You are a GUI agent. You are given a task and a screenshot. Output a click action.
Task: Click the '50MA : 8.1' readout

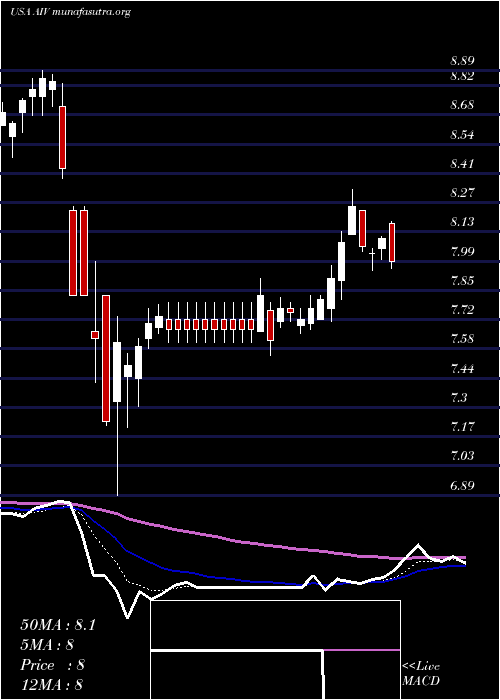58,625
